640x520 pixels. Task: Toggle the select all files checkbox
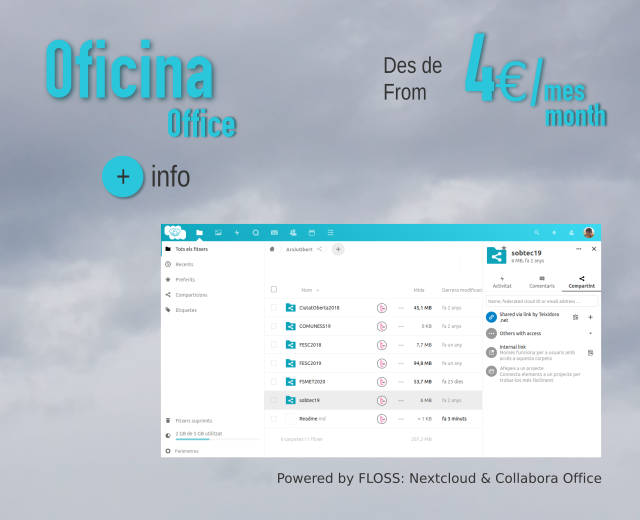[x=274, y=289]
